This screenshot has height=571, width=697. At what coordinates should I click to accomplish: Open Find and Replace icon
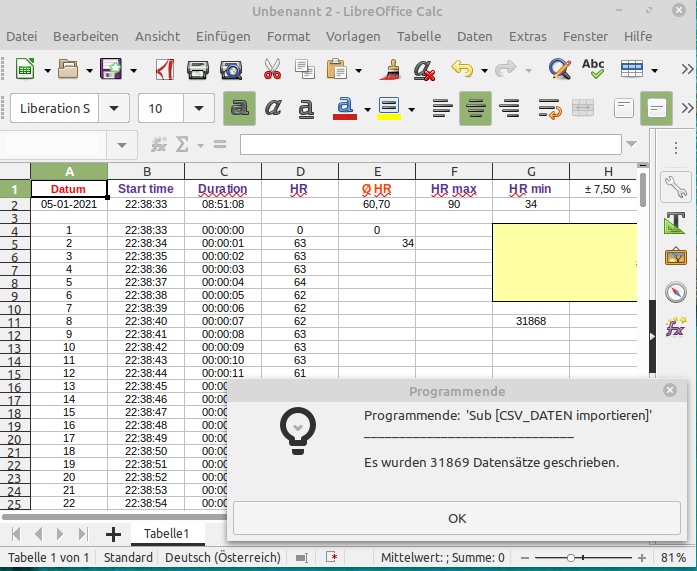pos(560,69)
